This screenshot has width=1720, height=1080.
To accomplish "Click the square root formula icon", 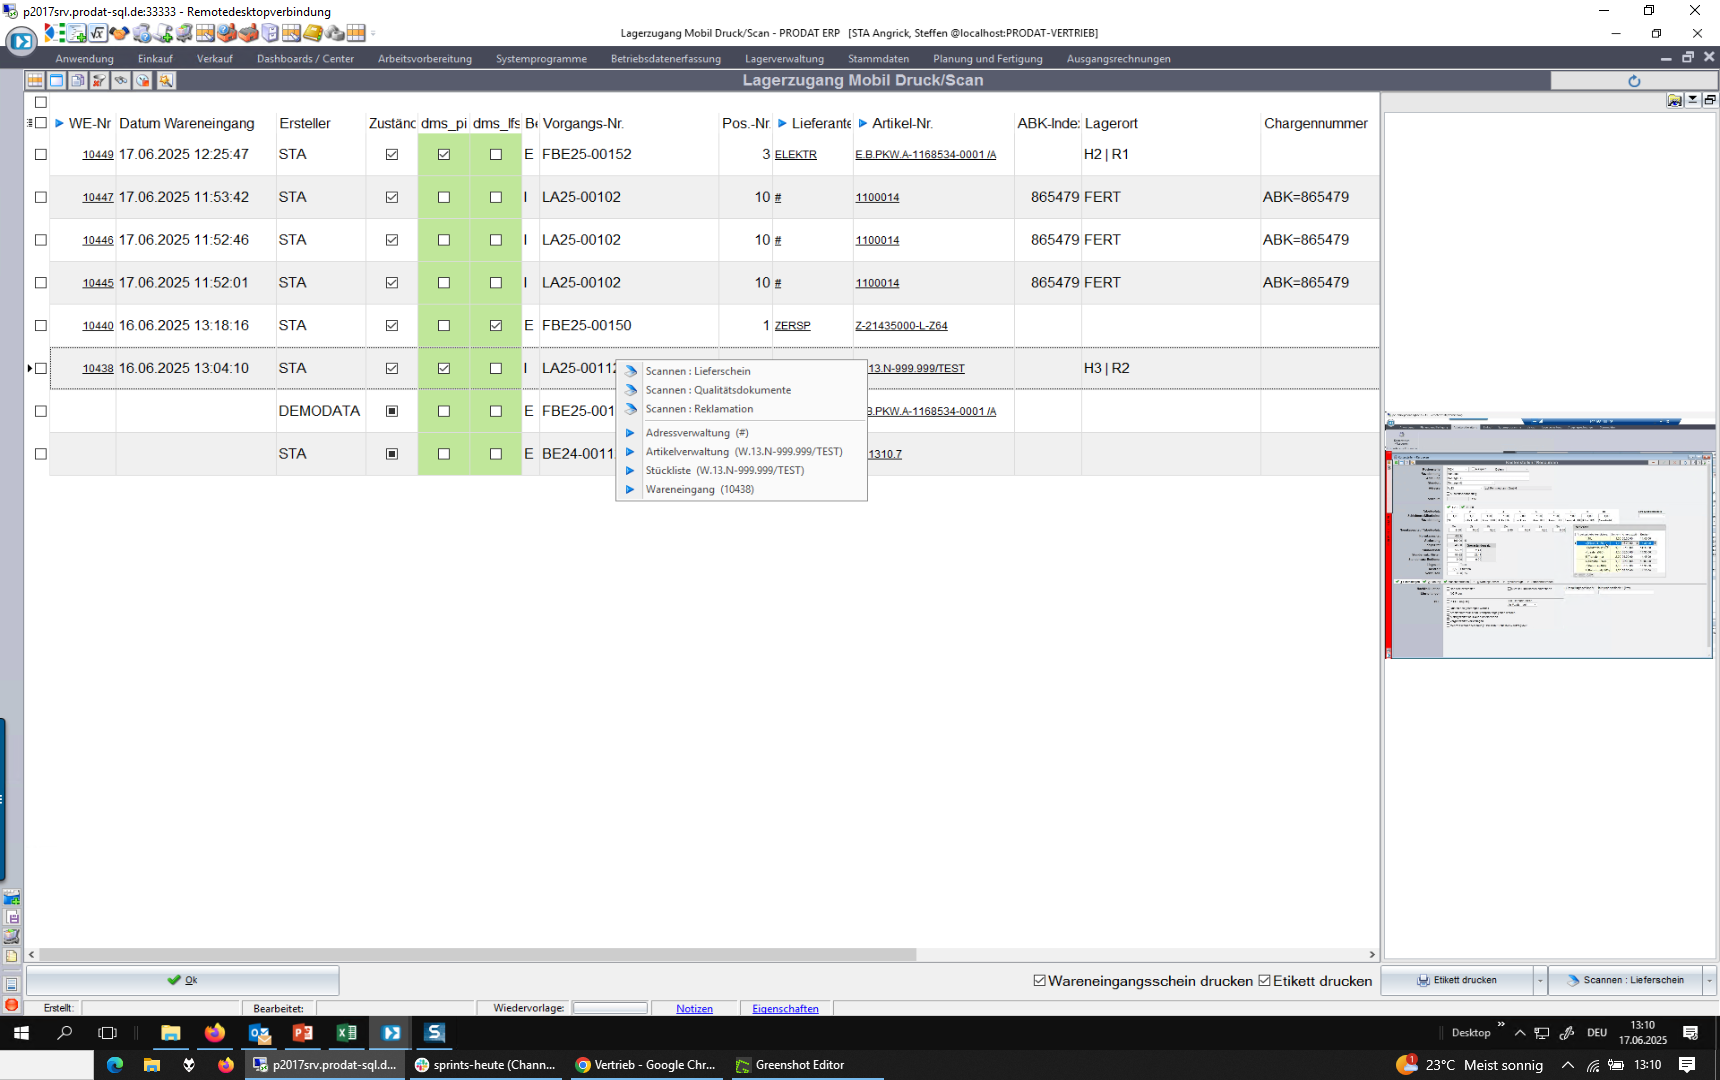I will pos(98,33).
